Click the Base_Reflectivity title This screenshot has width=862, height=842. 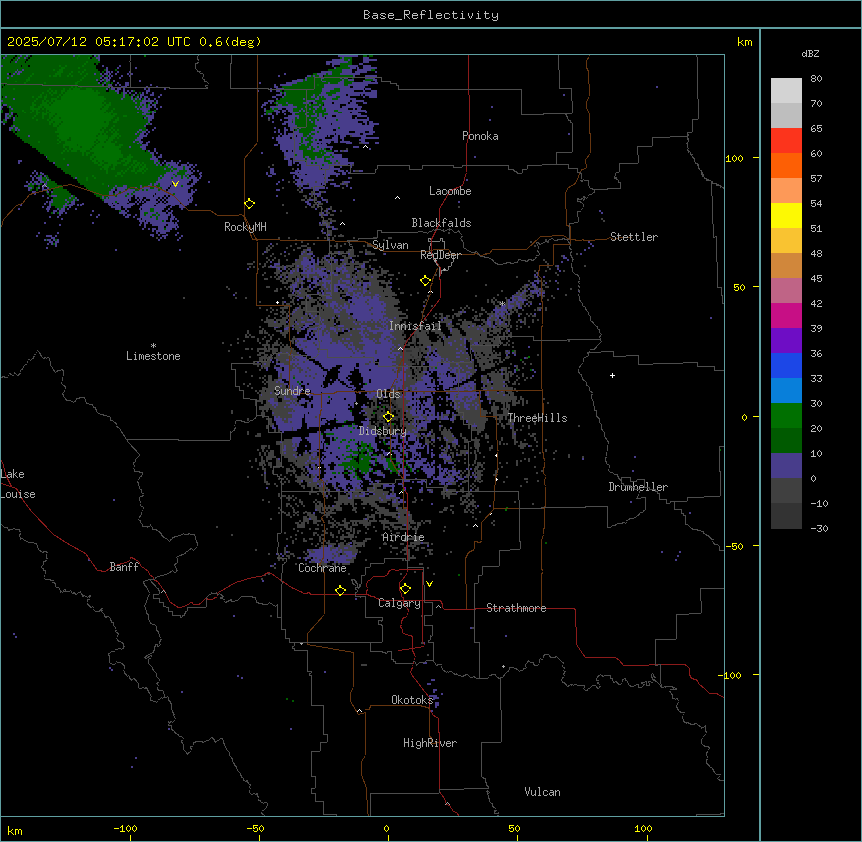[431, 15]
